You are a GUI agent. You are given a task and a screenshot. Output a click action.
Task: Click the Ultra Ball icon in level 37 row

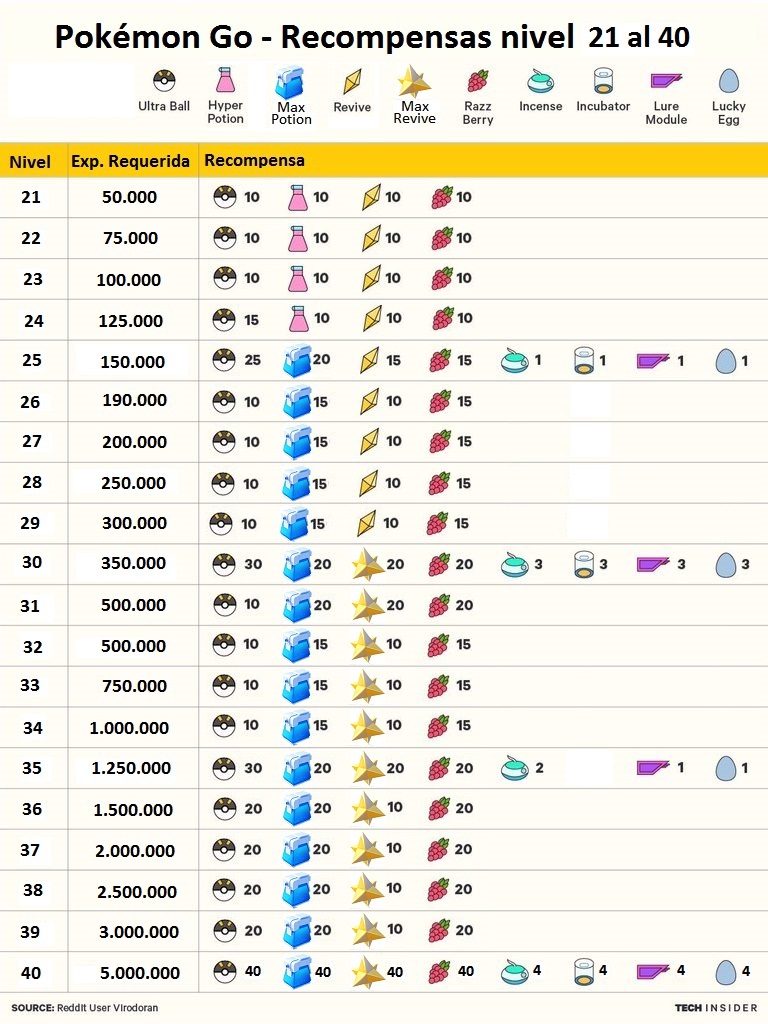pos(225,850)
